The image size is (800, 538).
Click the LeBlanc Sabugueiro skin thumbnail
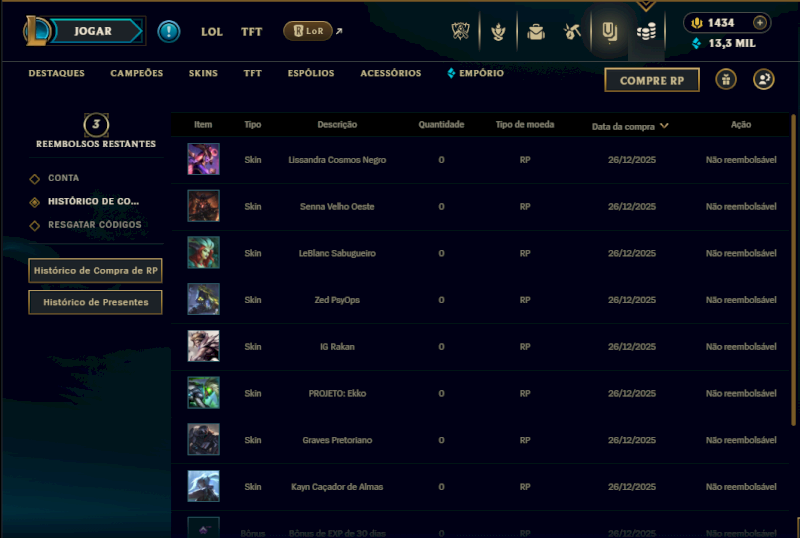204,253
